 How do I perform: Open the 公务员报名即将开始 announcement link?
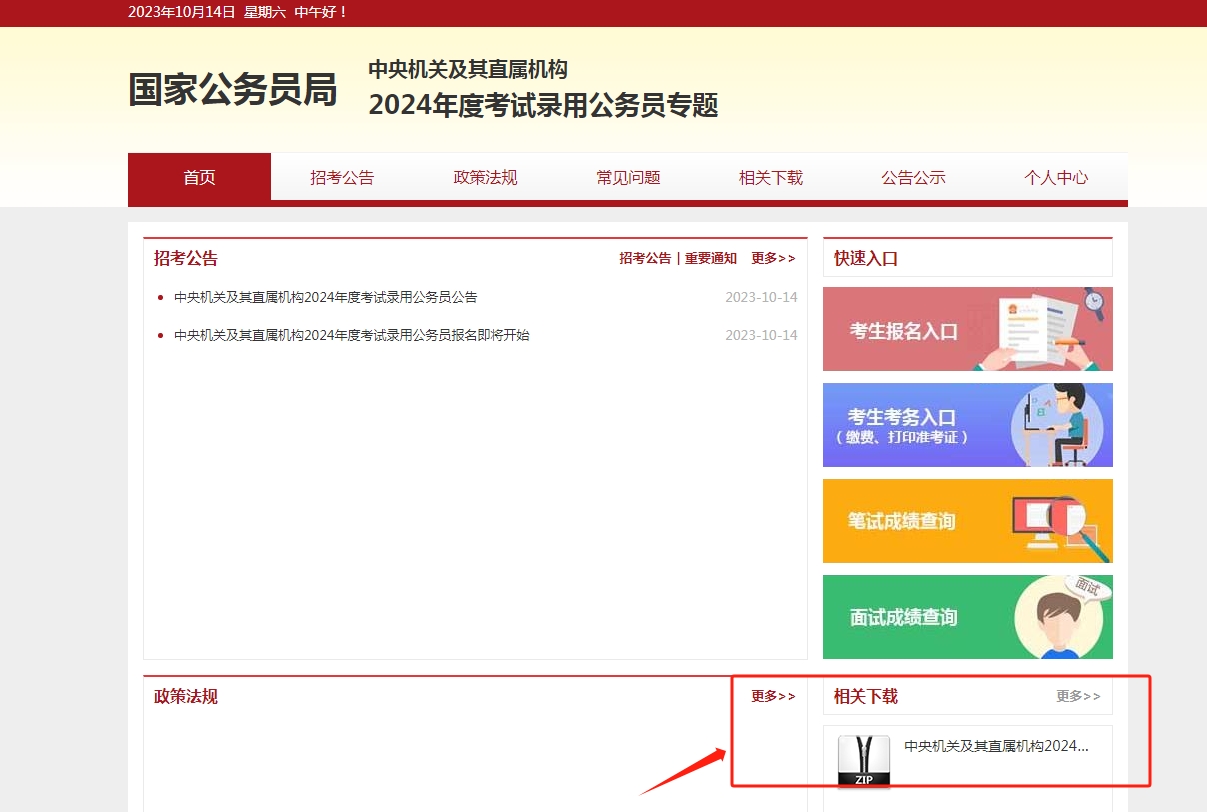[351, 335]
